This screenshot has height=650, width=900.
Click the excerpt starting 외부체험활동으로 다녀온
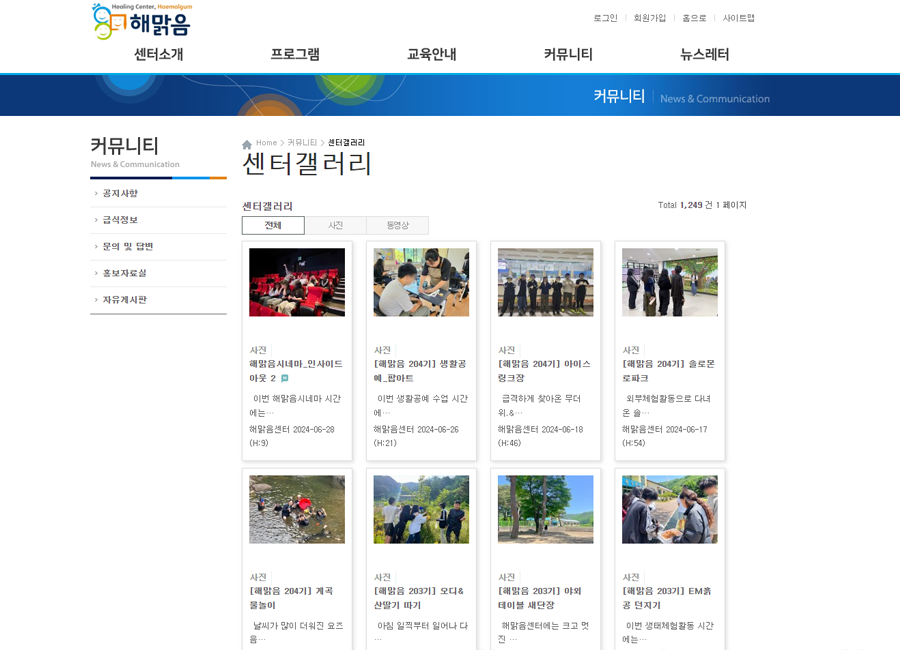pos(666,405)
